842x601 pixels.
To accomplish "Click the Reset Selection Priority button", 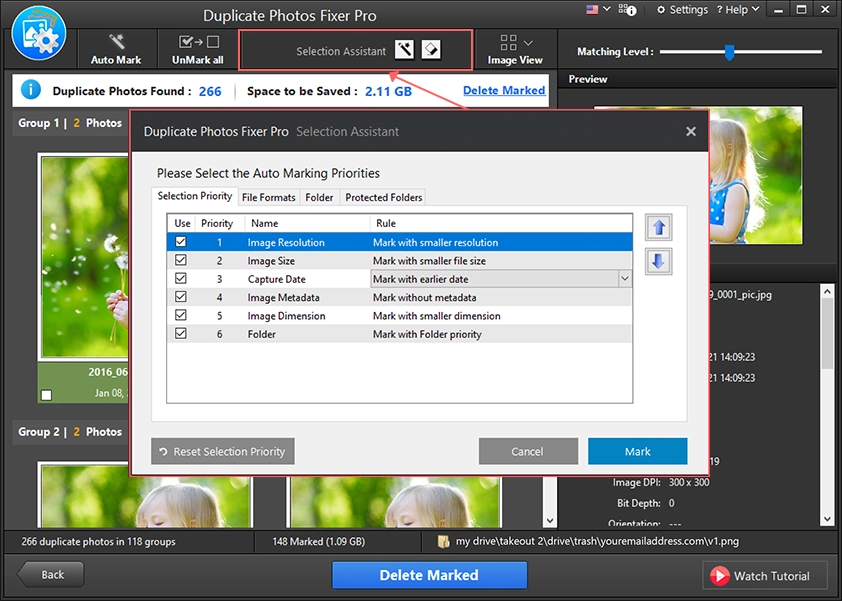I will (x=222, y=452).
